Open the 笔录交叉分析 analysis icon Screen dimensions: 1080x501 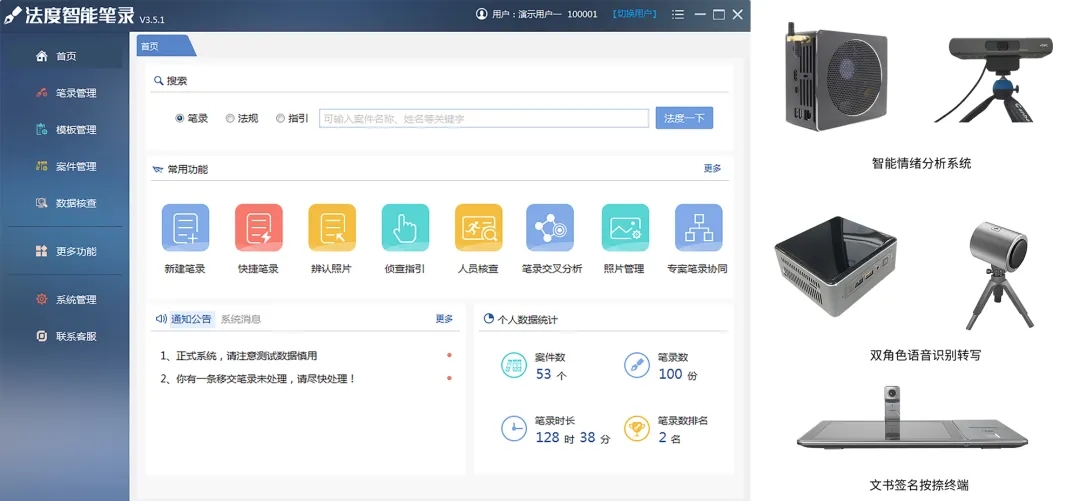551,228
